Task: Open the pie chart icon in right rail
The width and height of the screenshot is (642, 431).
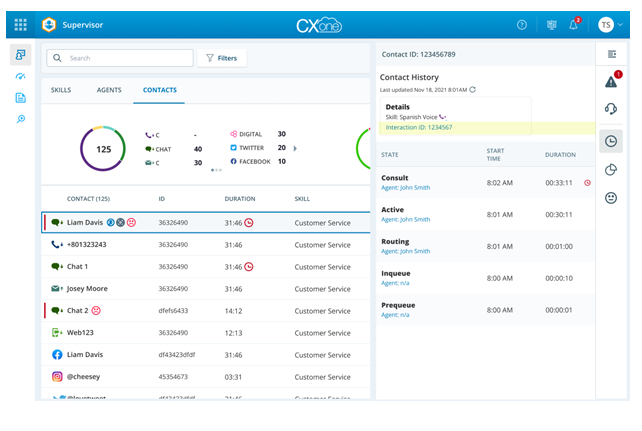Action: [x=611, y=169]
